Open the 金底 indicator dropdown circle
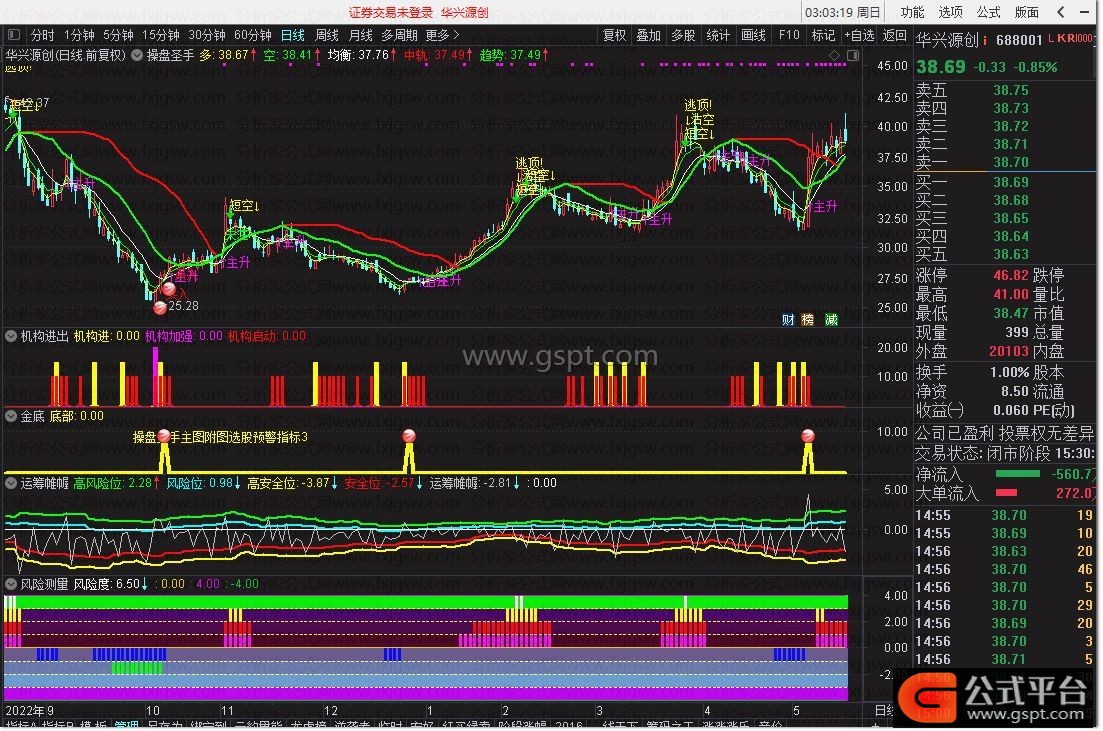Image resolution: width=1103 pixels, height=731 pixels. (11, 417)
